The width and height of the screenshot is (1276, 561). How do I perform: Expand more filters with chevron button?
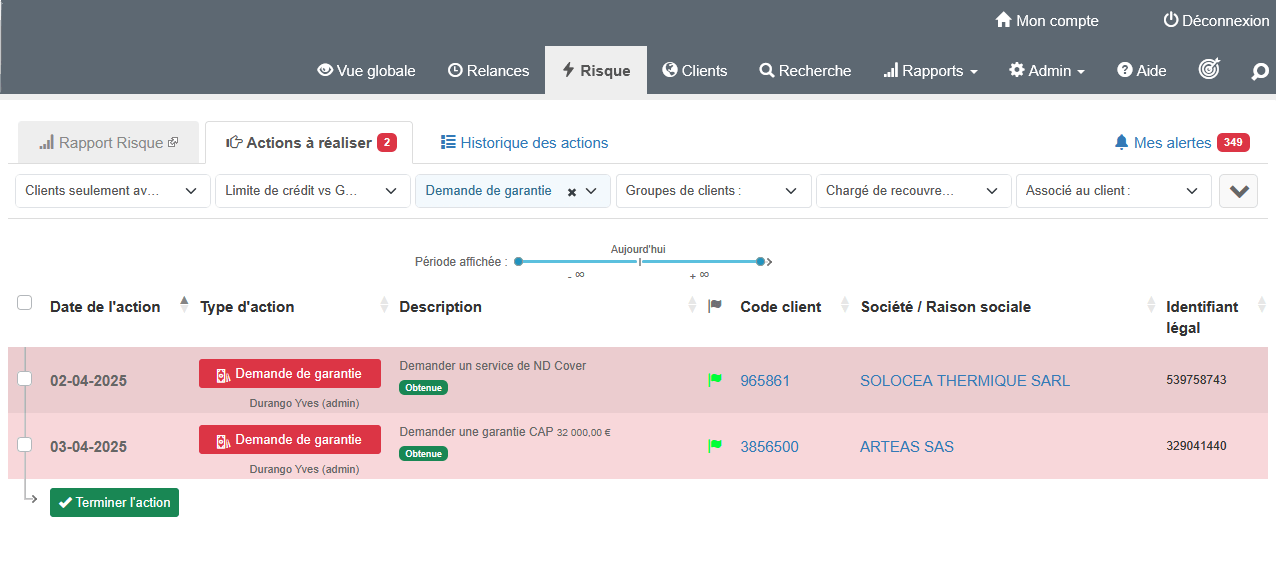click(1238, 191)
